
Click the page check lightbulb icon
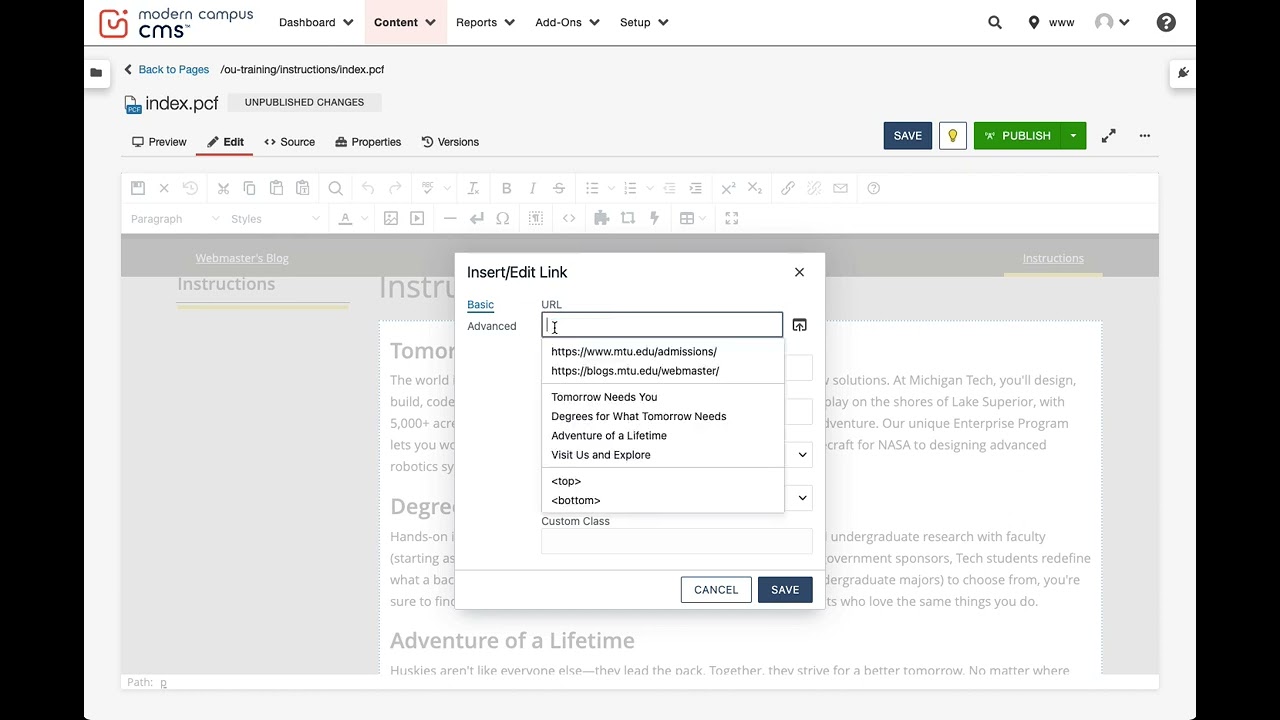[x=953, y=136]
